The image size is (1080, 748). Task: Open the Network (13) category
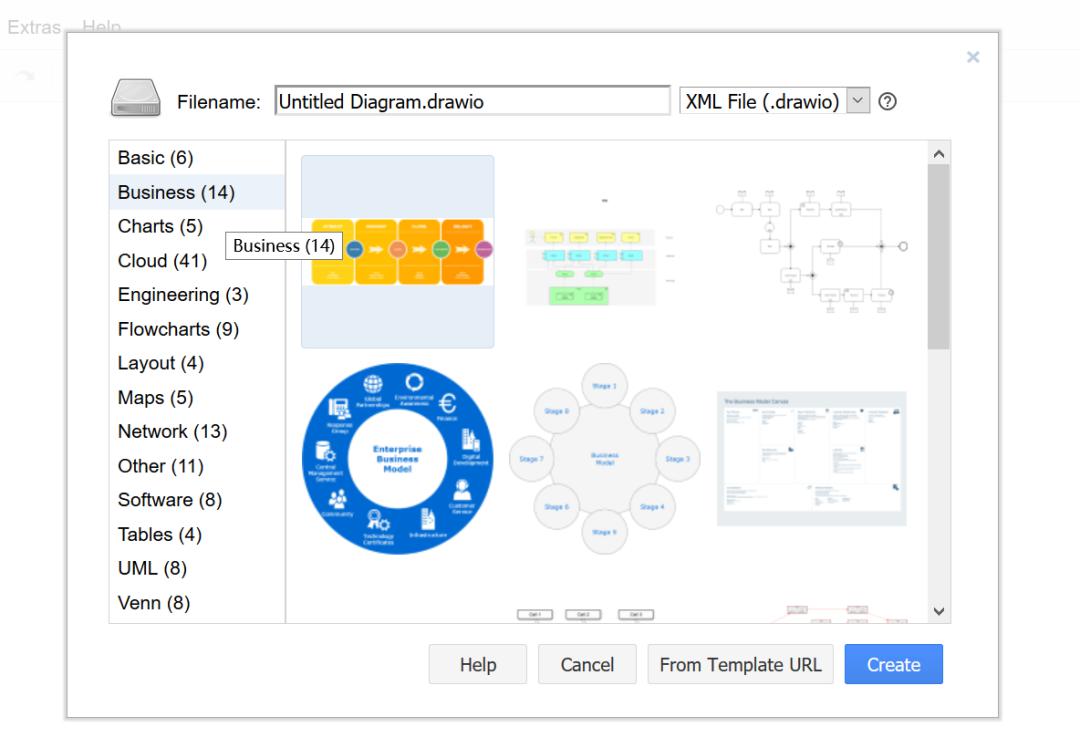pyautogui.click(x=172, y=432)
